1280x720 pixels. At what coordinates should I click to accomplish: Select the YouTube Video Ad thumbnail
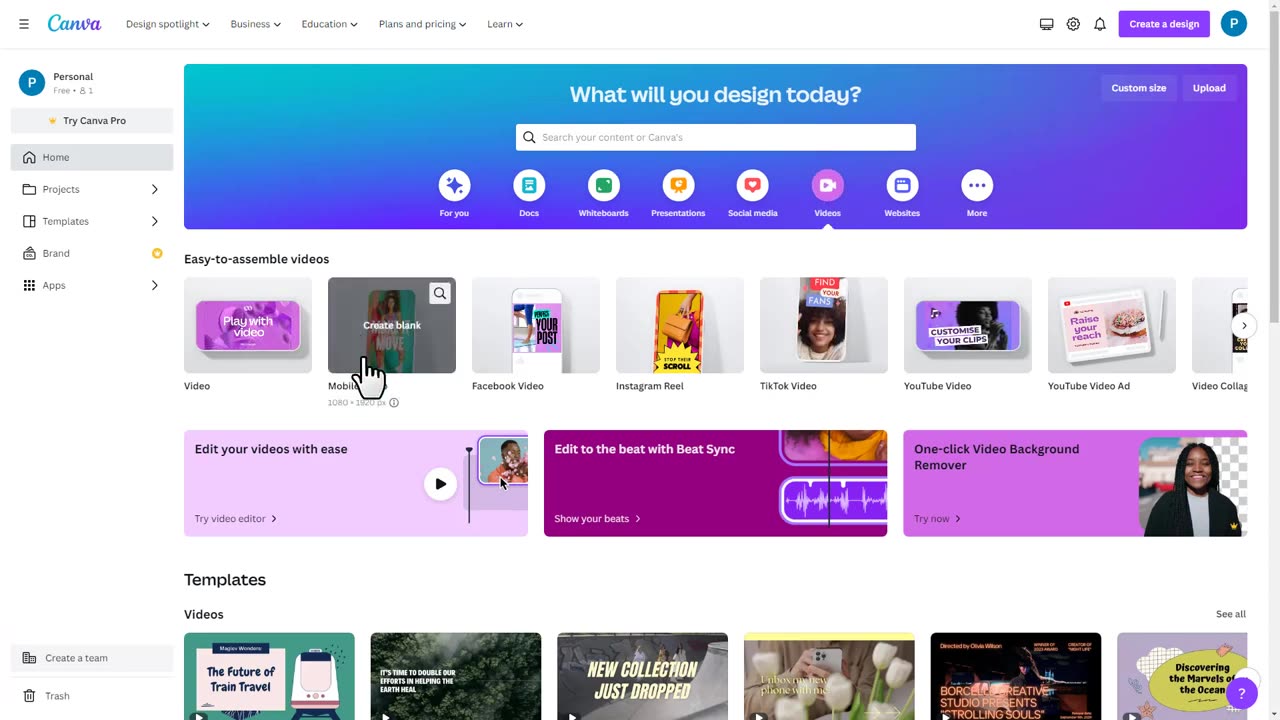click(x=1112, y=325)
